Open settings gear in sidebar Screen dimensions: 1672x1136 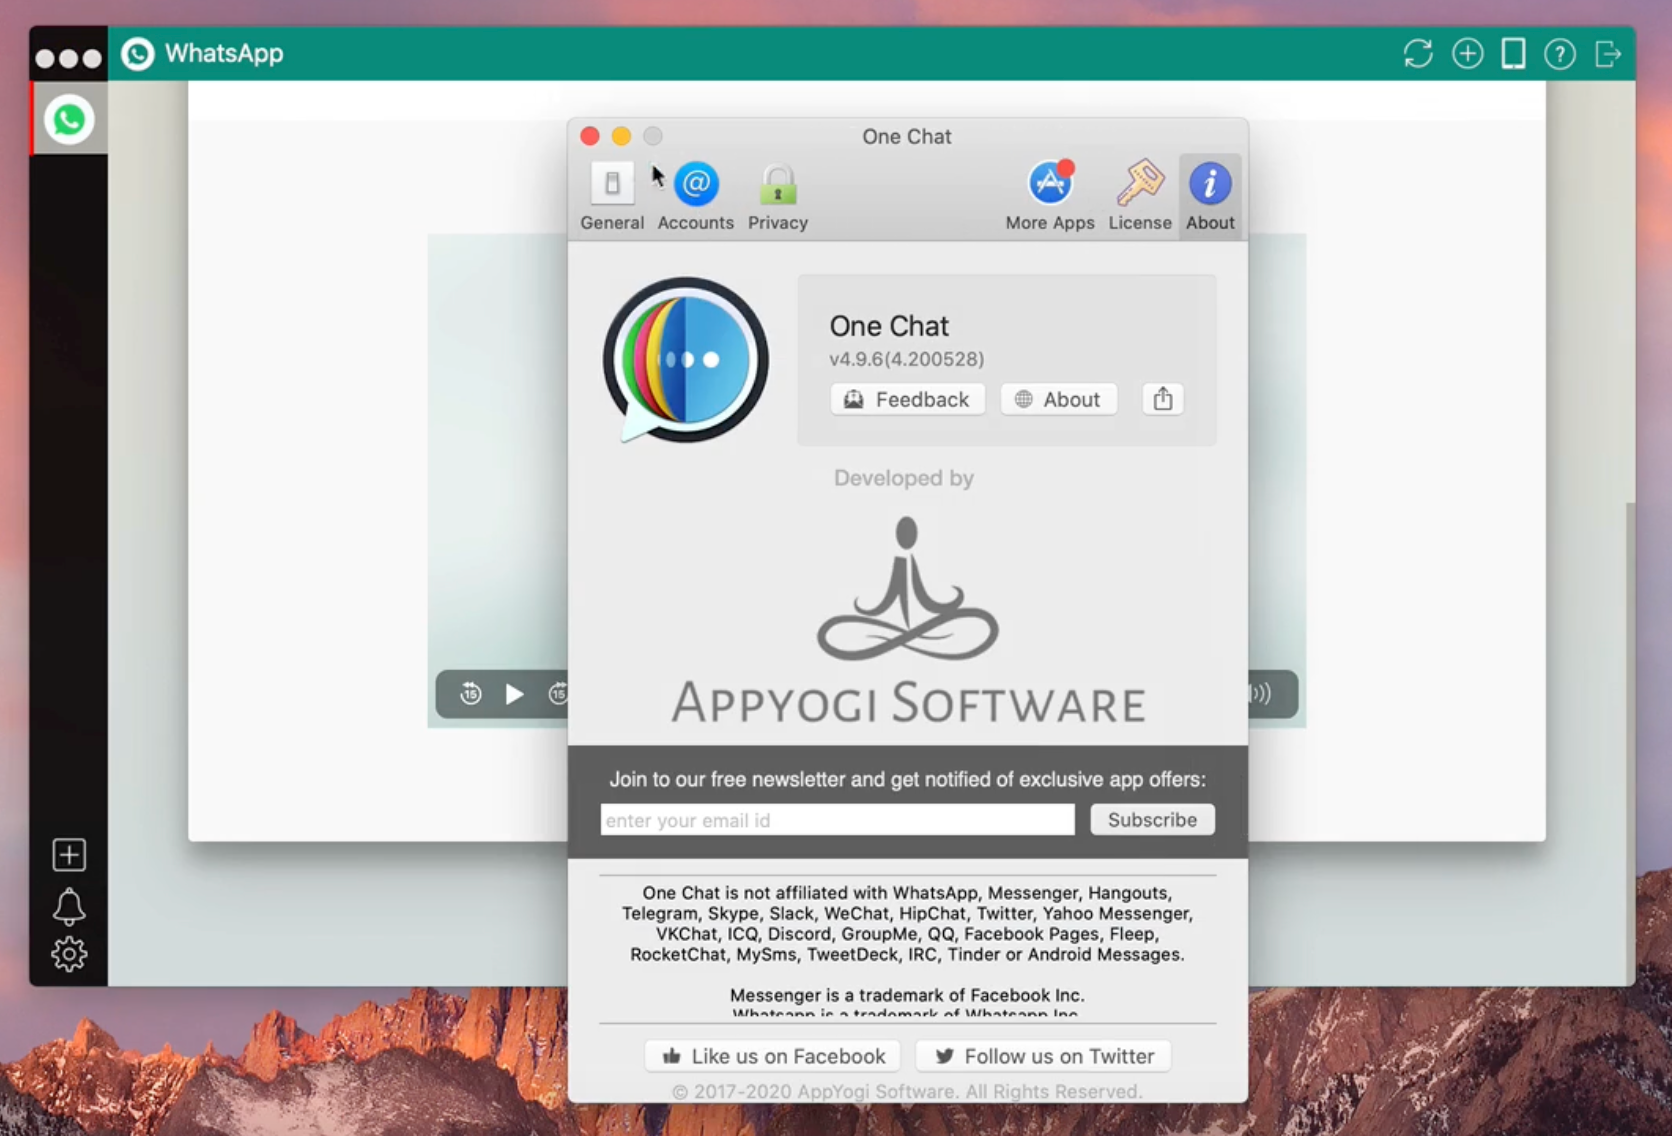69,954
